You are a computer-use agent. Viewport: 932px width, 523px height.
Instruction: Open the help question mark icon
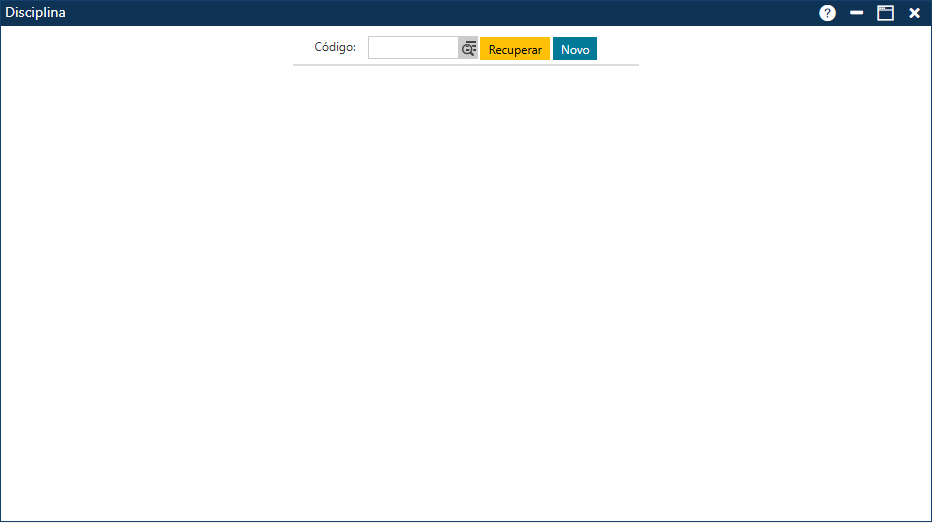827,13
